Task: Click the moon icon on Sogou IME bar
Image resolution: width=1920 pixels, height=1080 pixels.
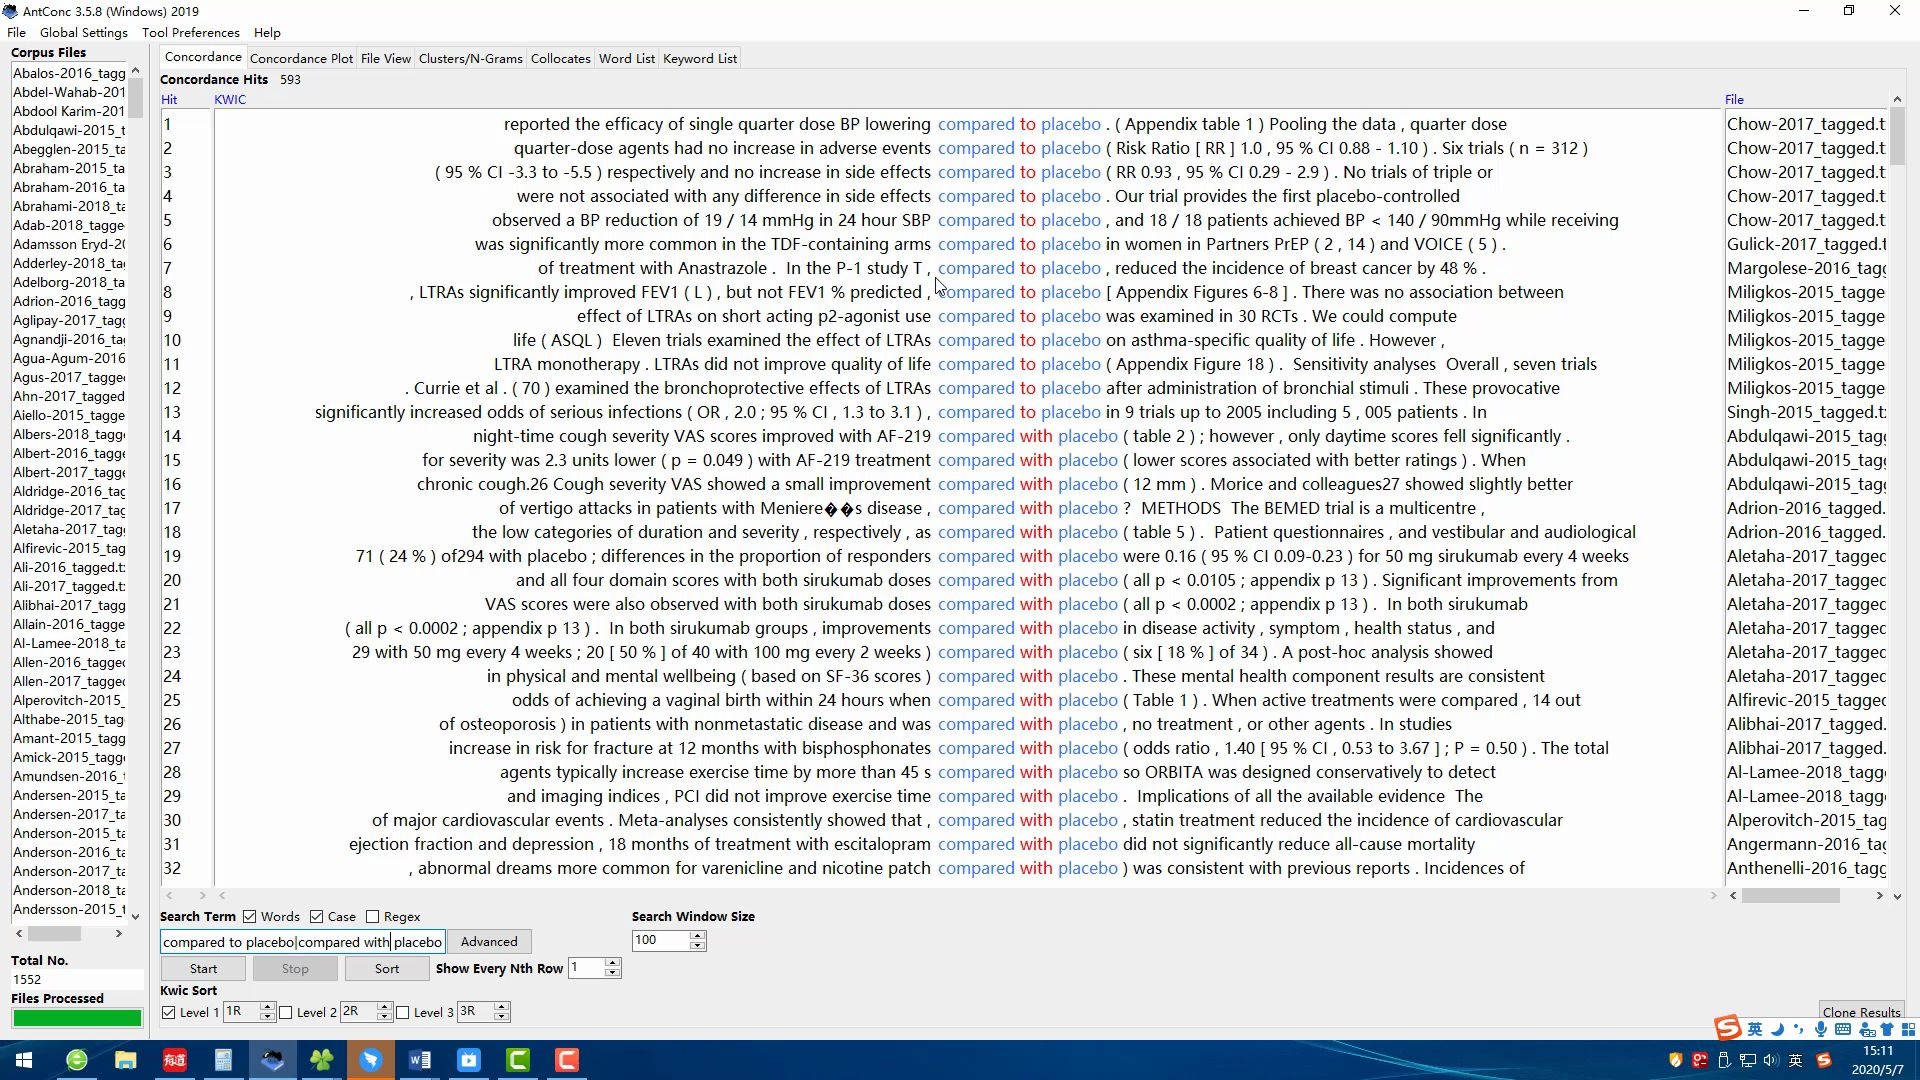Action: pyautogui.click(x=1777, y=1029)
